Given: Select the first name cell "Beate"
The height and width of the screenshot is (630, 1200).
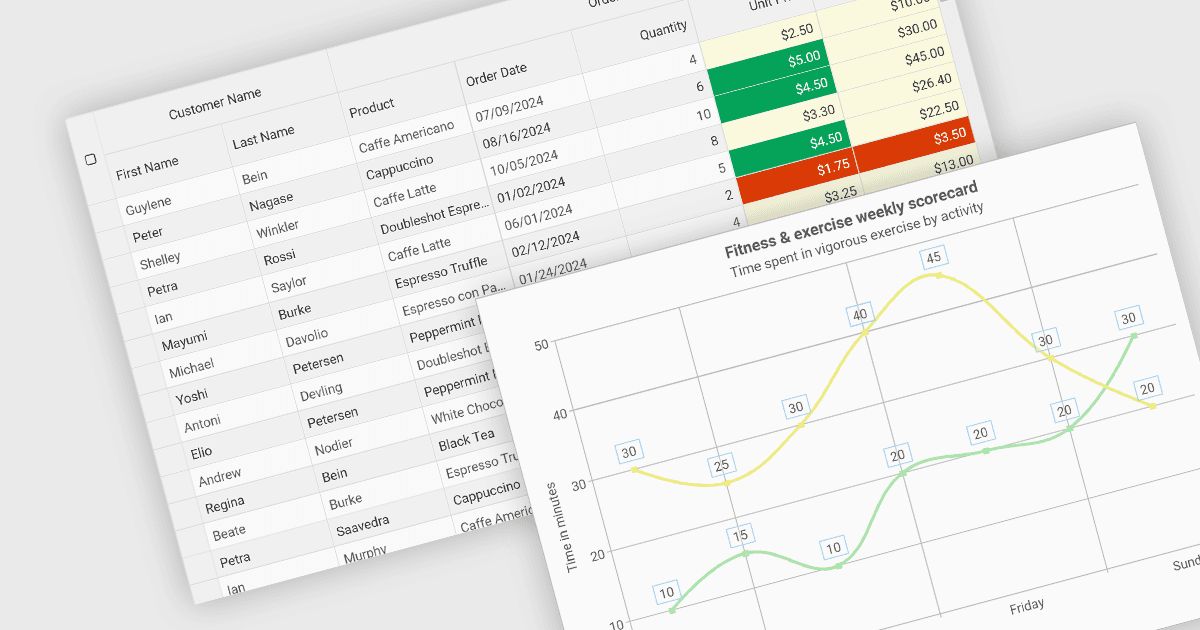Looking at the screenshot, I should click(229, 532).
